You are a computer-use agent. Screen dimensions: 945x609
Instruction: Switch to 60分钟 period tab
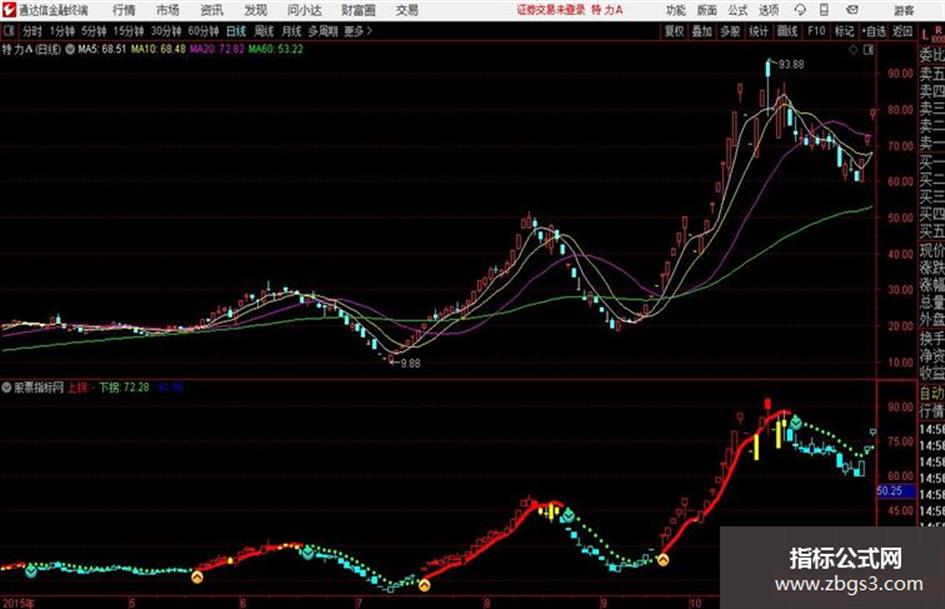tap(204, 31)
